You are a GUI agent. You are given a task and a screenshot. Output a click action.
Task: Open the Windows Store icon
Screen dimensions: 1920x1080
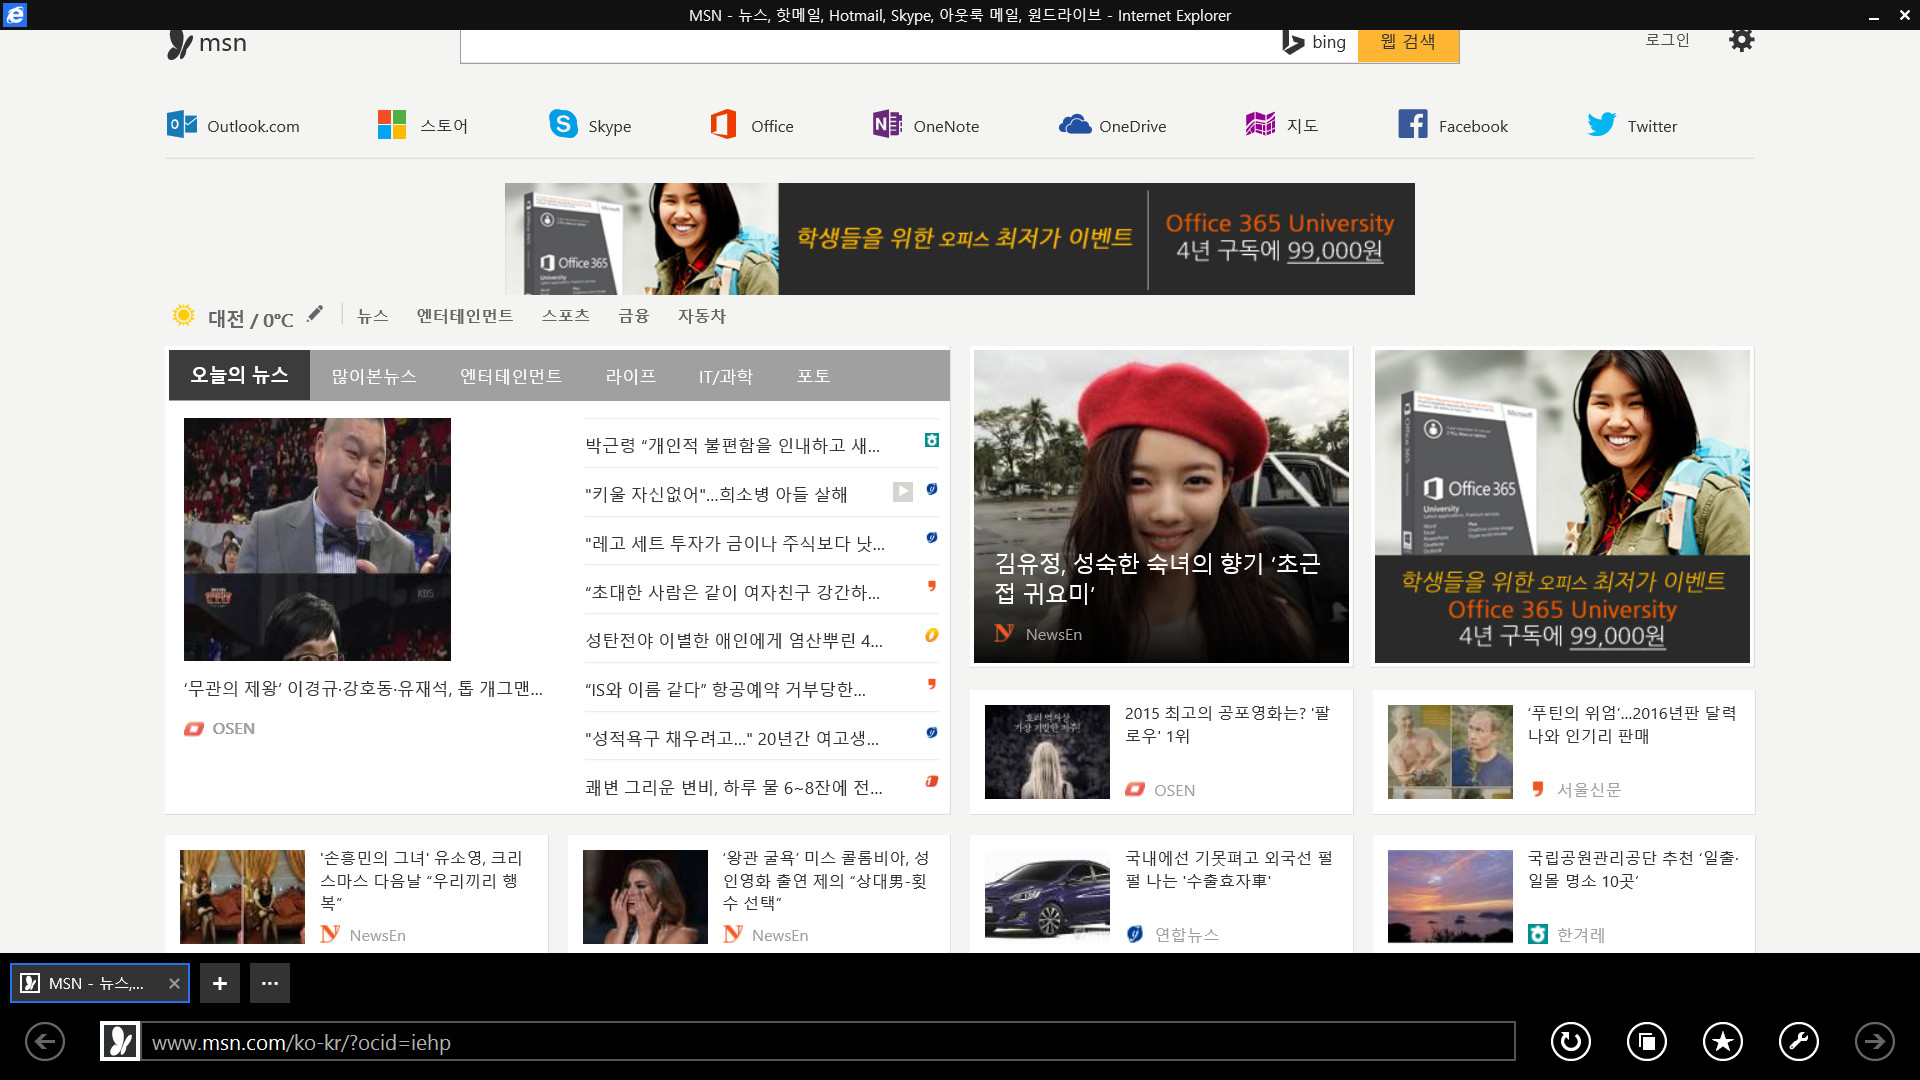(392, 125)
